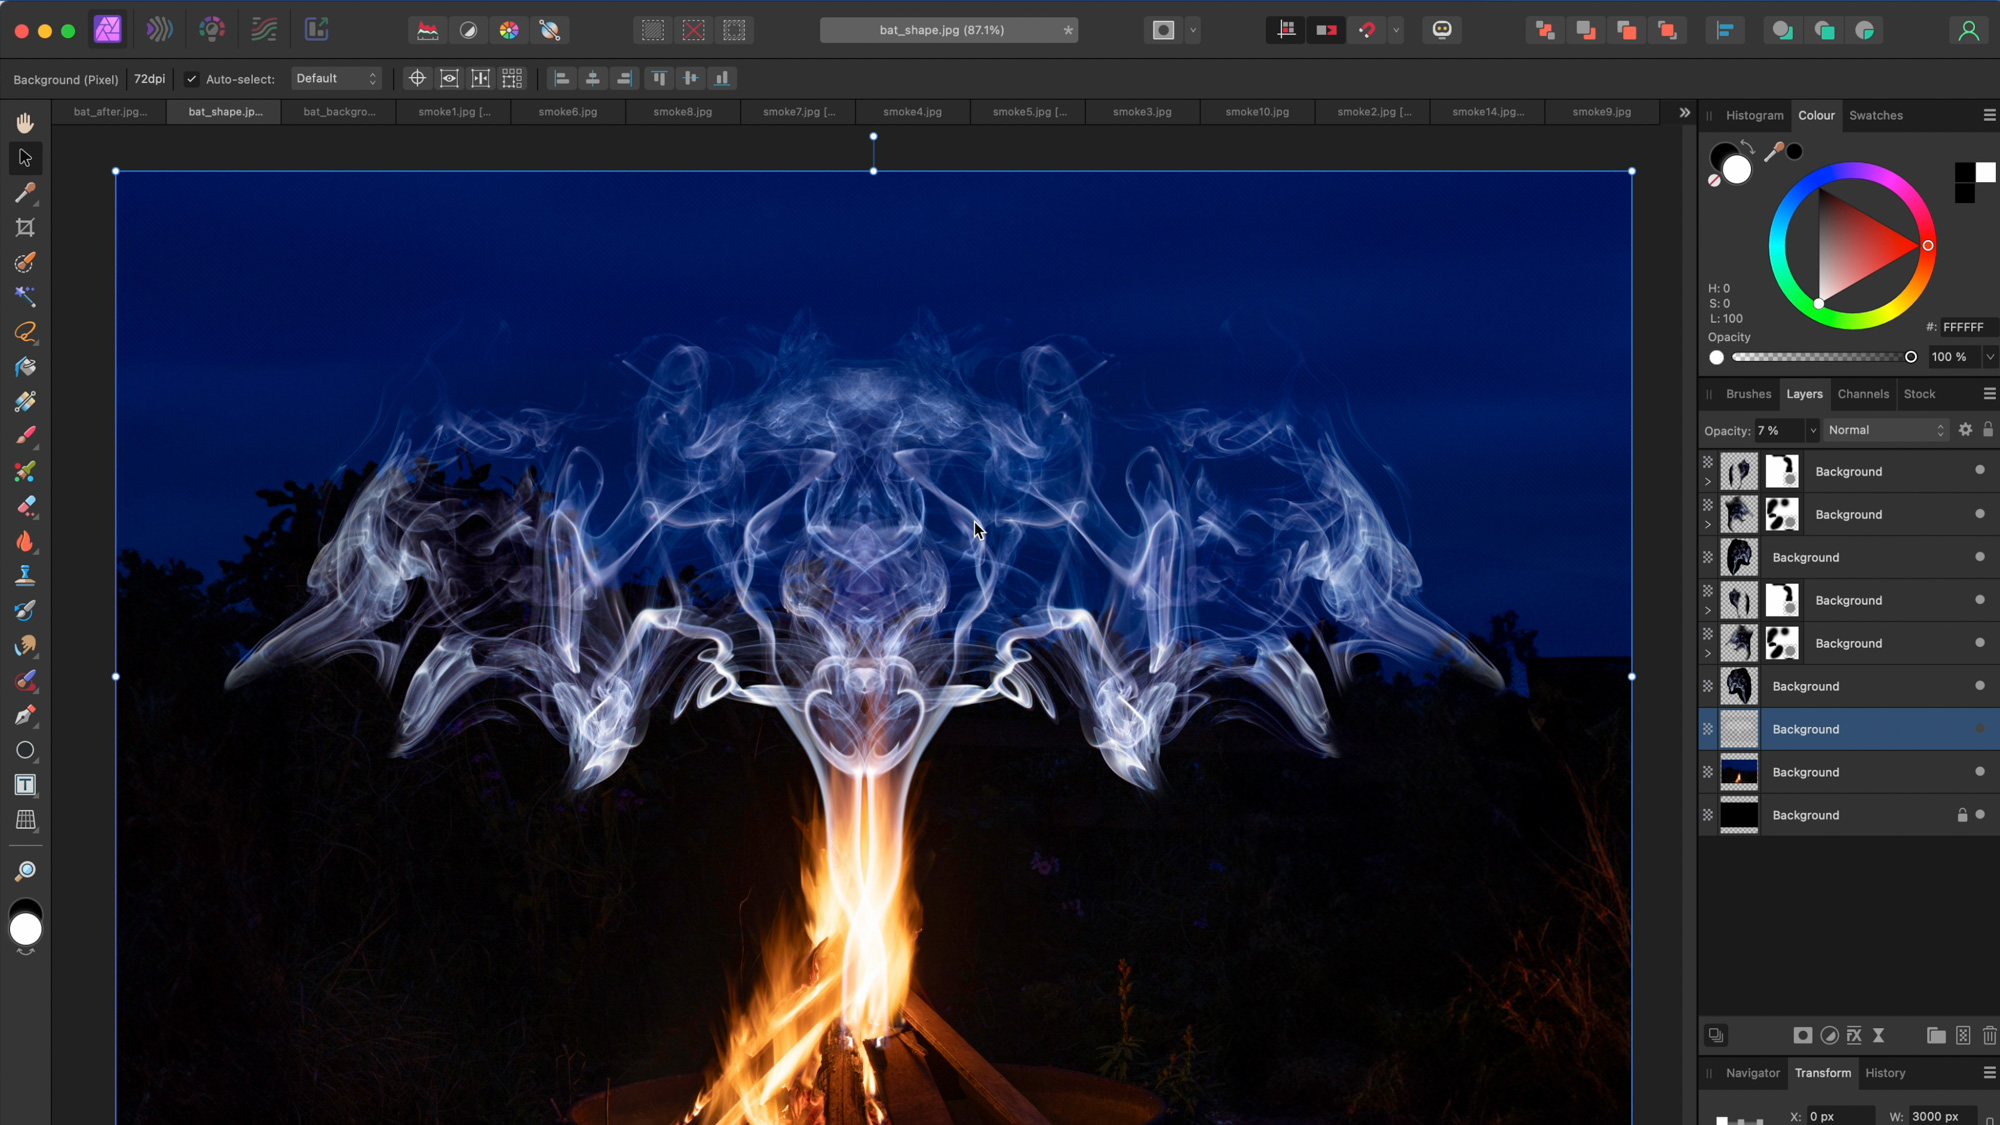The image size is (2000, 1125).
Task: Click the account user icon button
Action: coord(1968,30)
